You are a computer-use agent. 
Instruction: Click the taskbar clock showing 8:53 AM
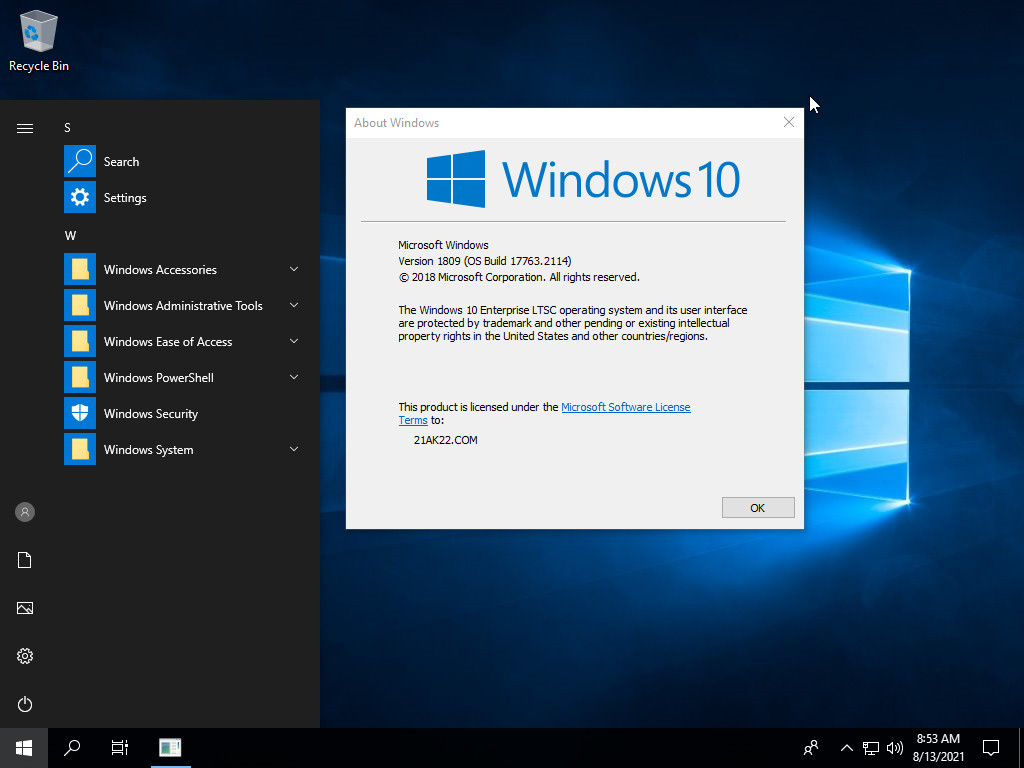point(938,748)
